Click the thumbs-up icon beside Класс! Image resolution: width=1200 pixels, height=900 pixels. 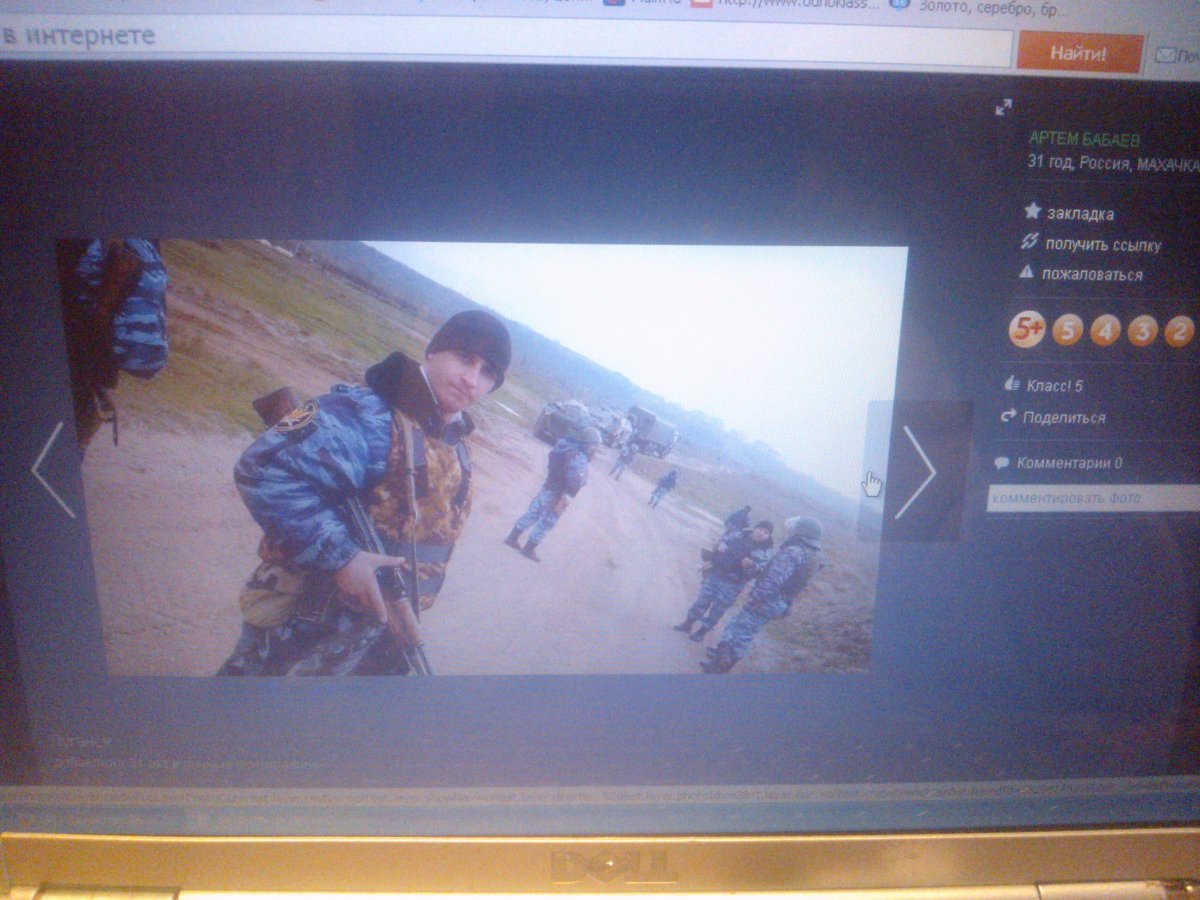pos(1011,383)
